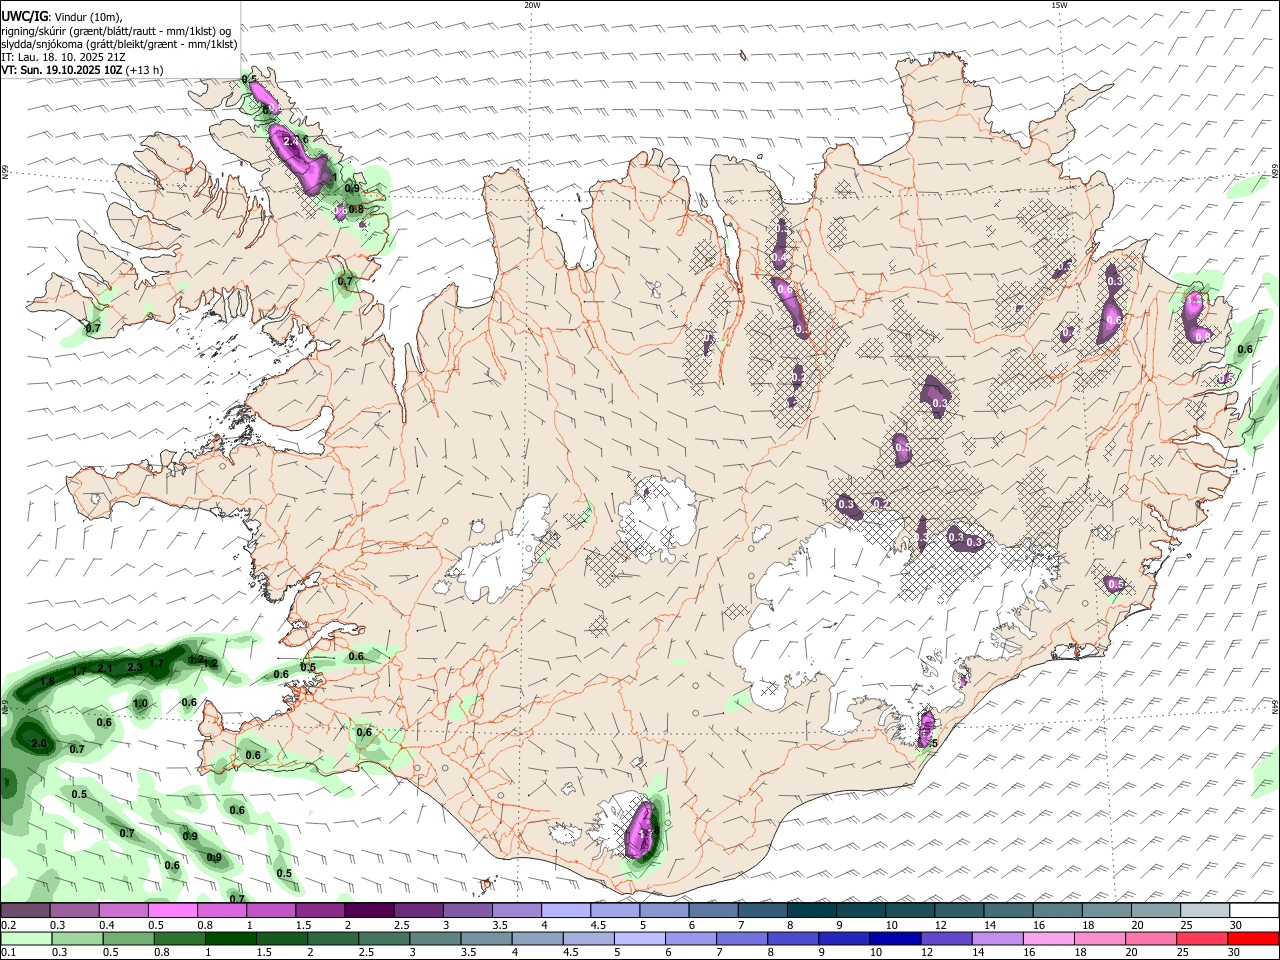Click the 1.8 rain value offshore west
The width and height of the screenshot is (1280, 960).
47,682
